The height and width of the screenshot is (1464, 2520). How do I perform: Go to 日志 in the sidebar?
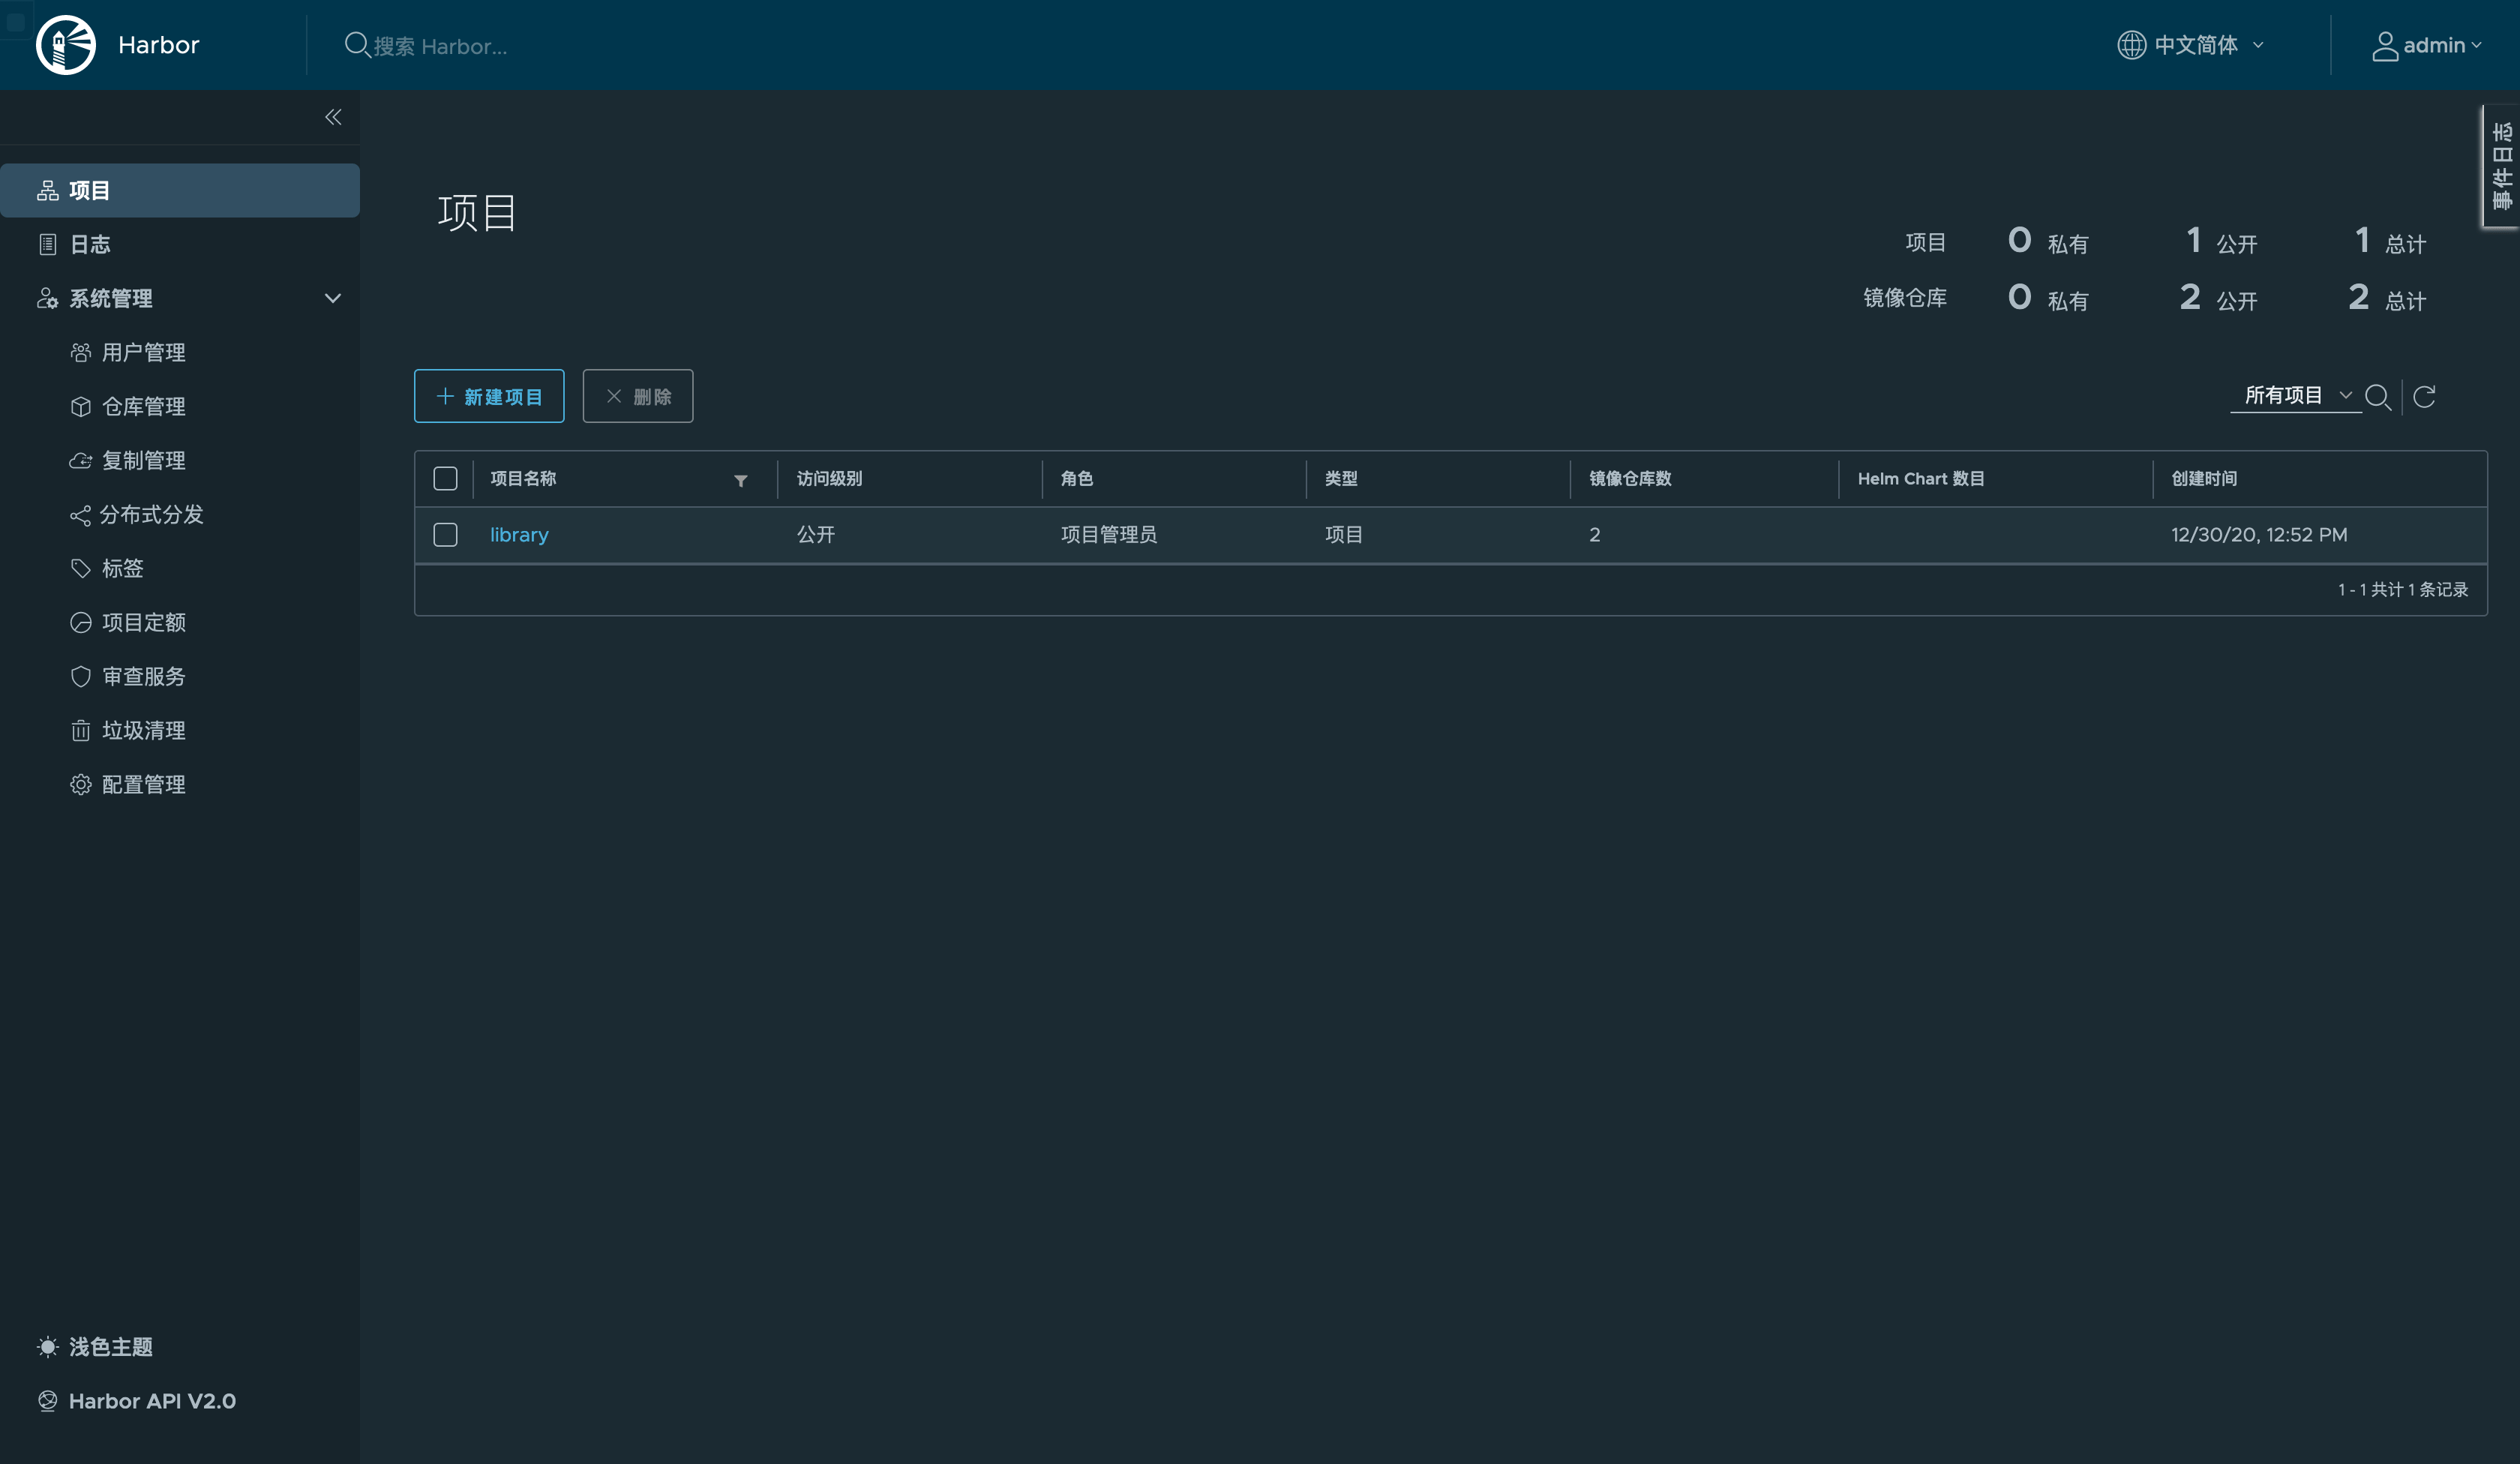pyautogui.click(x=90, y=244)
